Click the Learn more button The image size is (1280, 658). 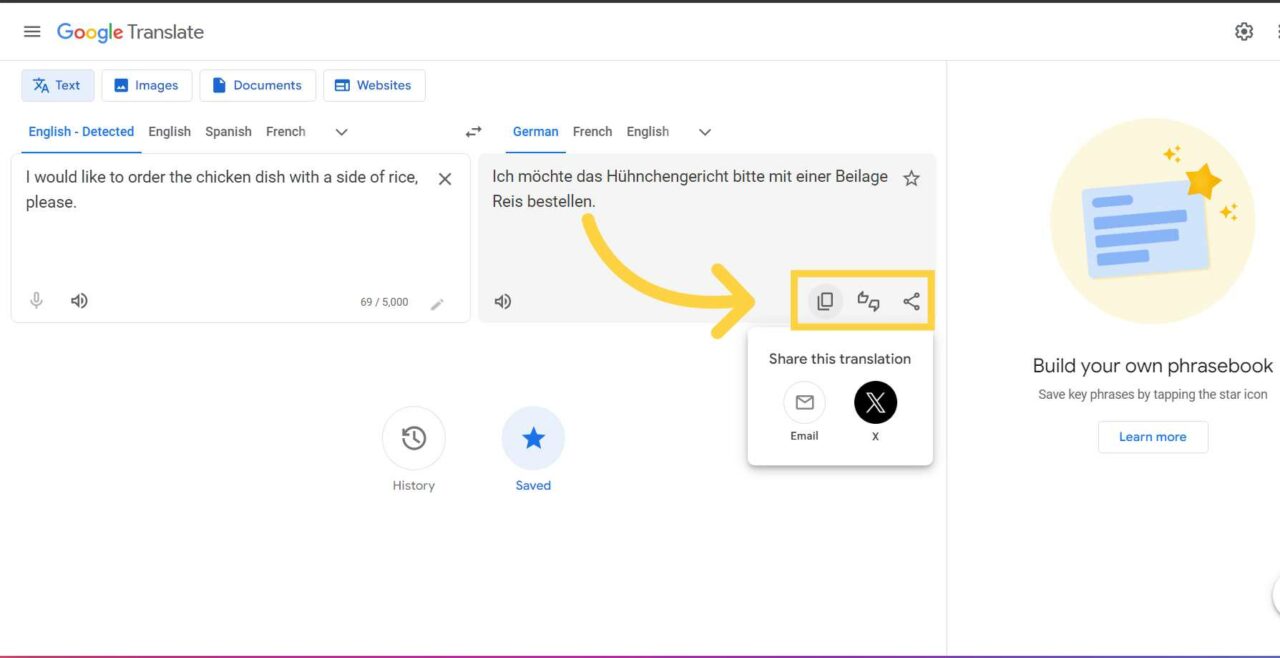tap(1152, 437)
